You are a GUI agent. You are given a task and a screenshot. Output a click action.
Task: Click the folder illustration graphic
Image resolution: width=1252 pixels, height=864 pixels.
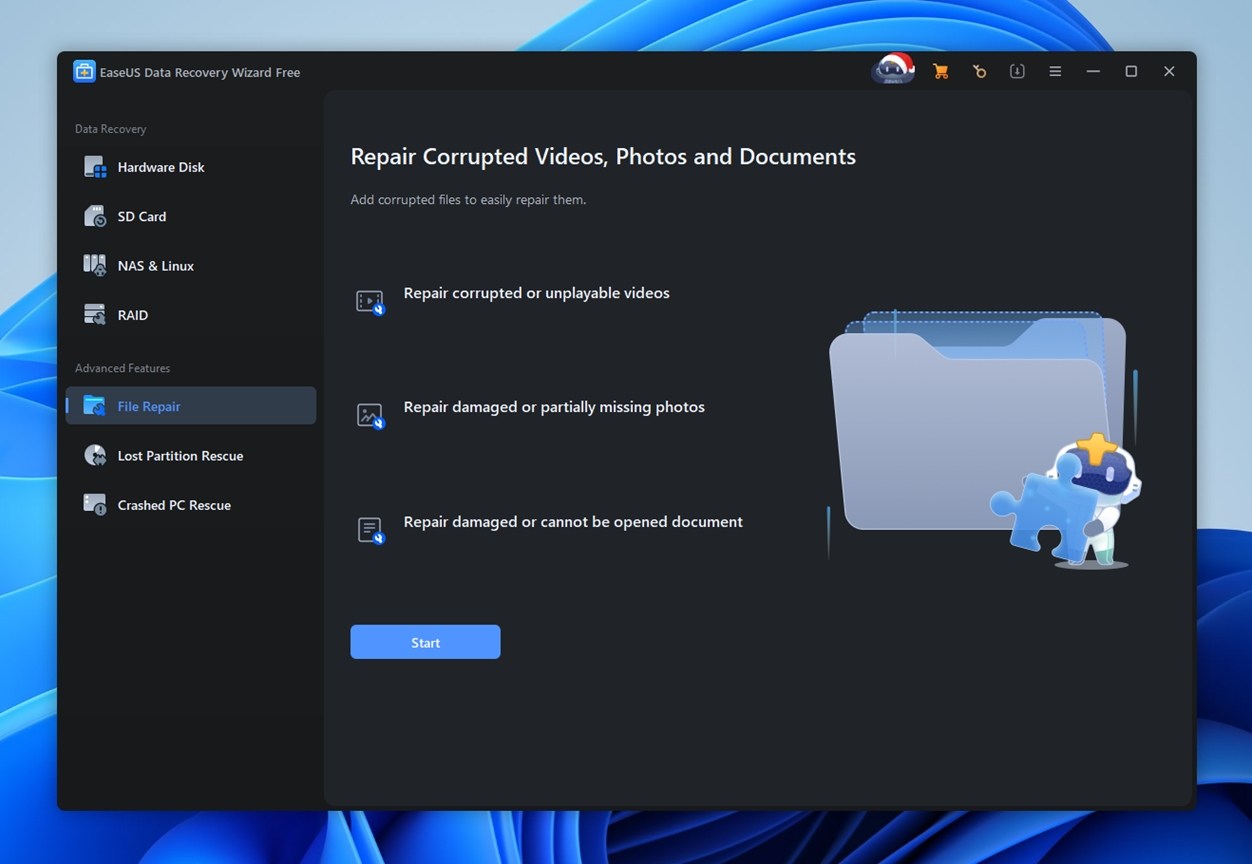975,430
